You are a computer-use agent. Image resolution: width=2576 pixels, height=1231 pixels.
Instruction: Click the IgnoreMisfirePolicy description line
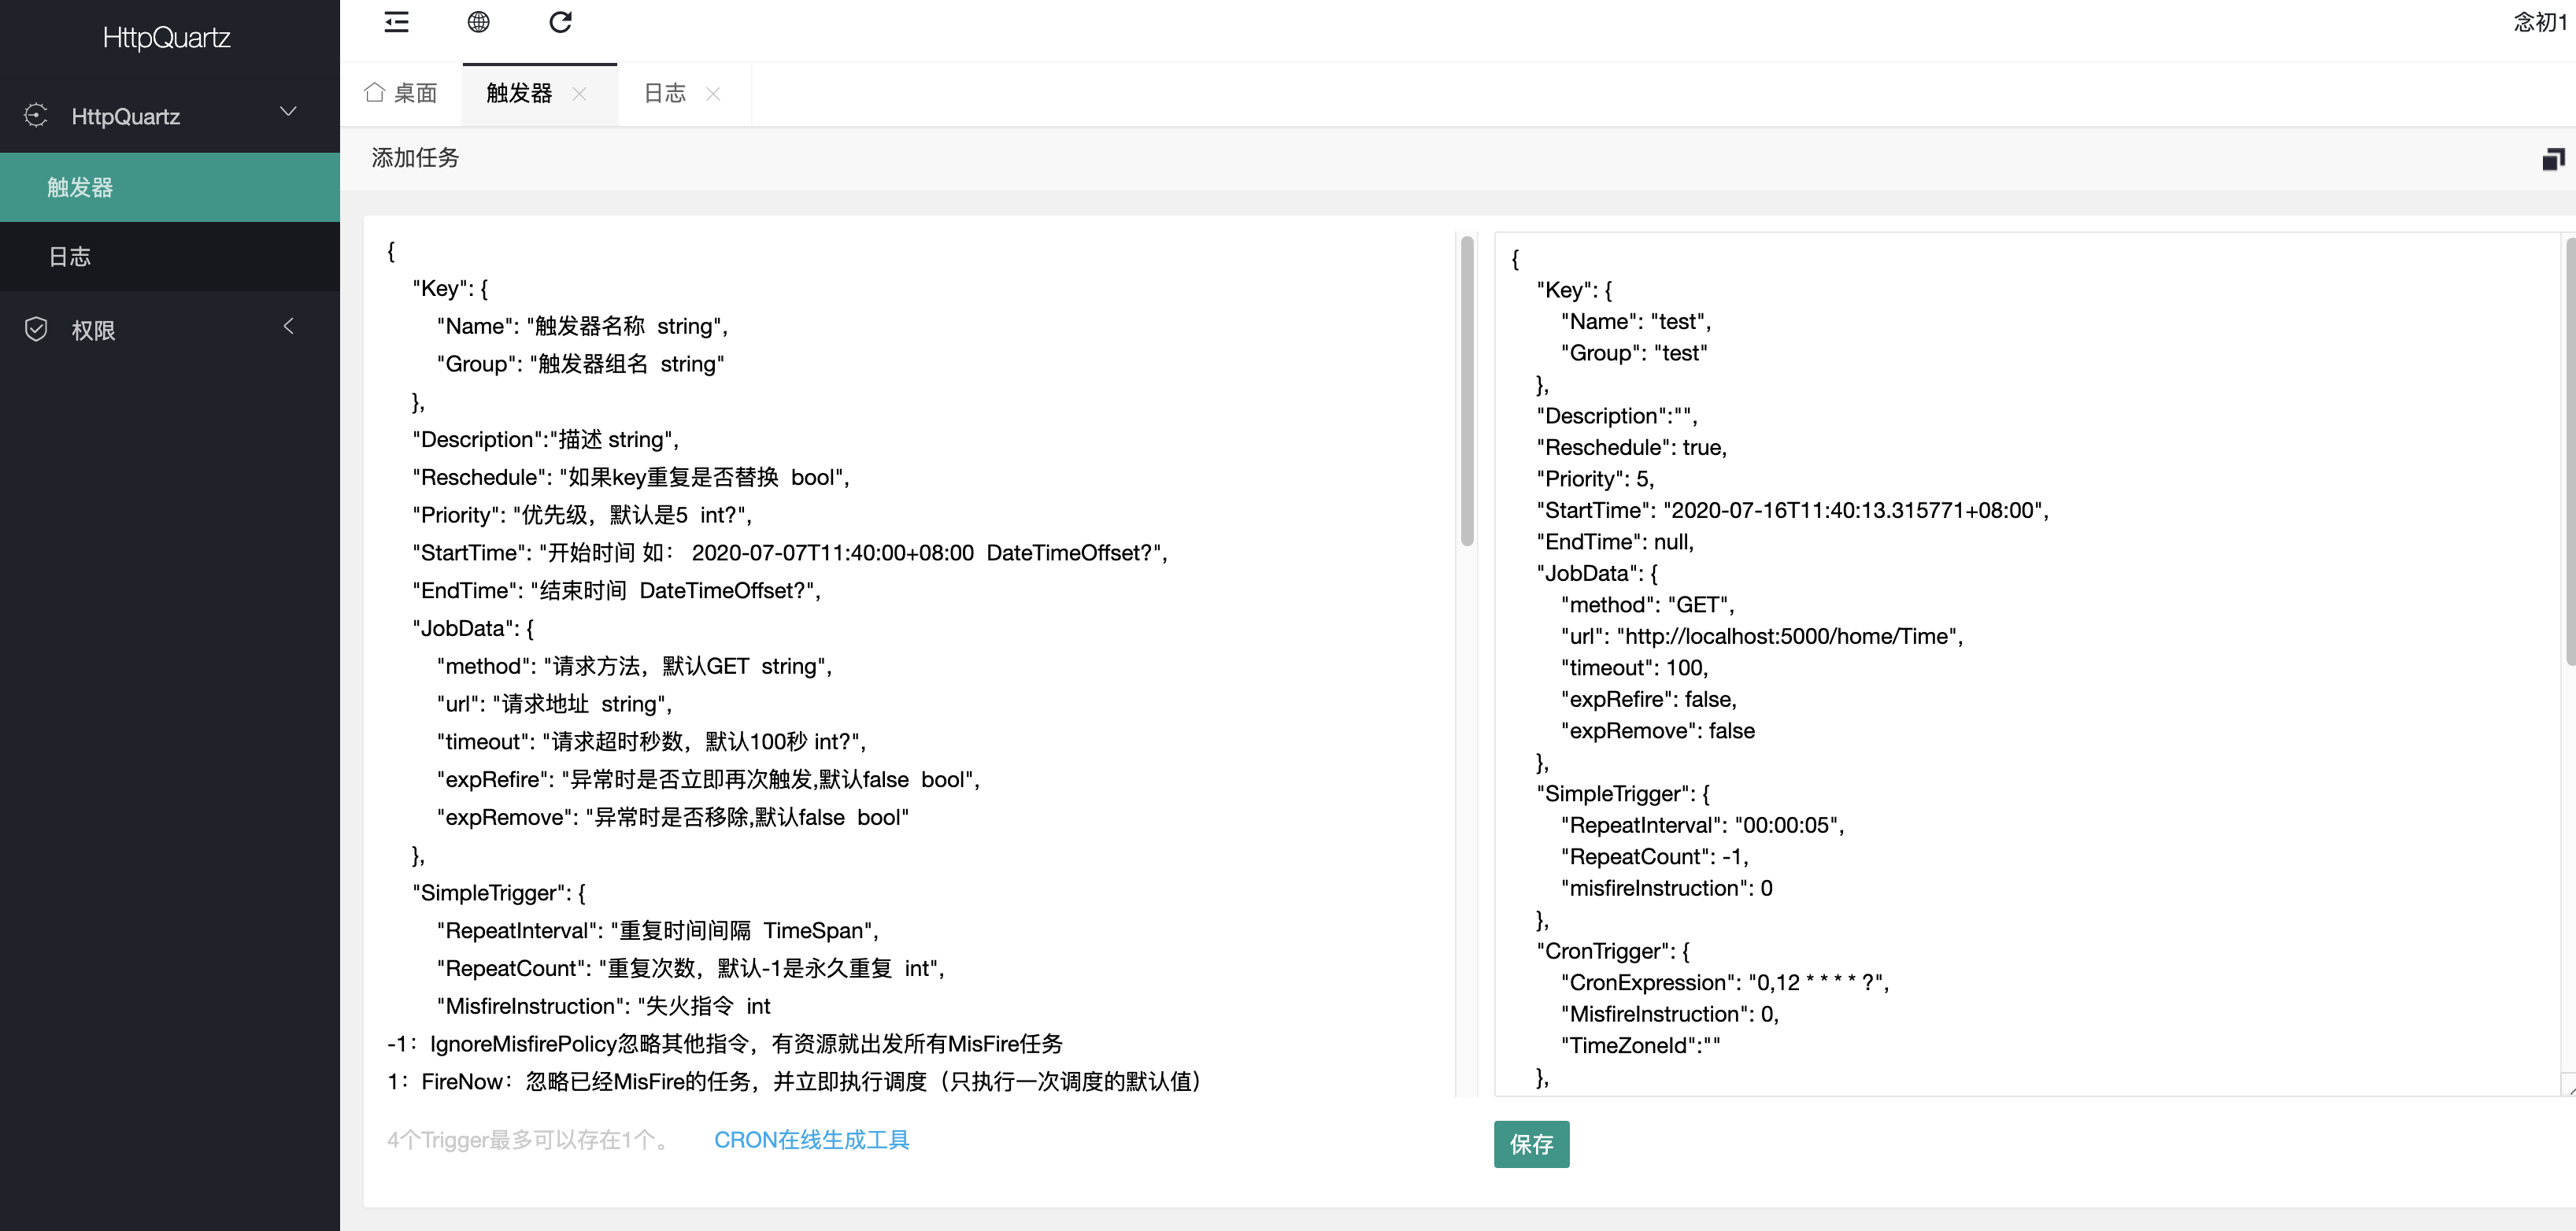pyautogui.click(x=724, y=1044)
